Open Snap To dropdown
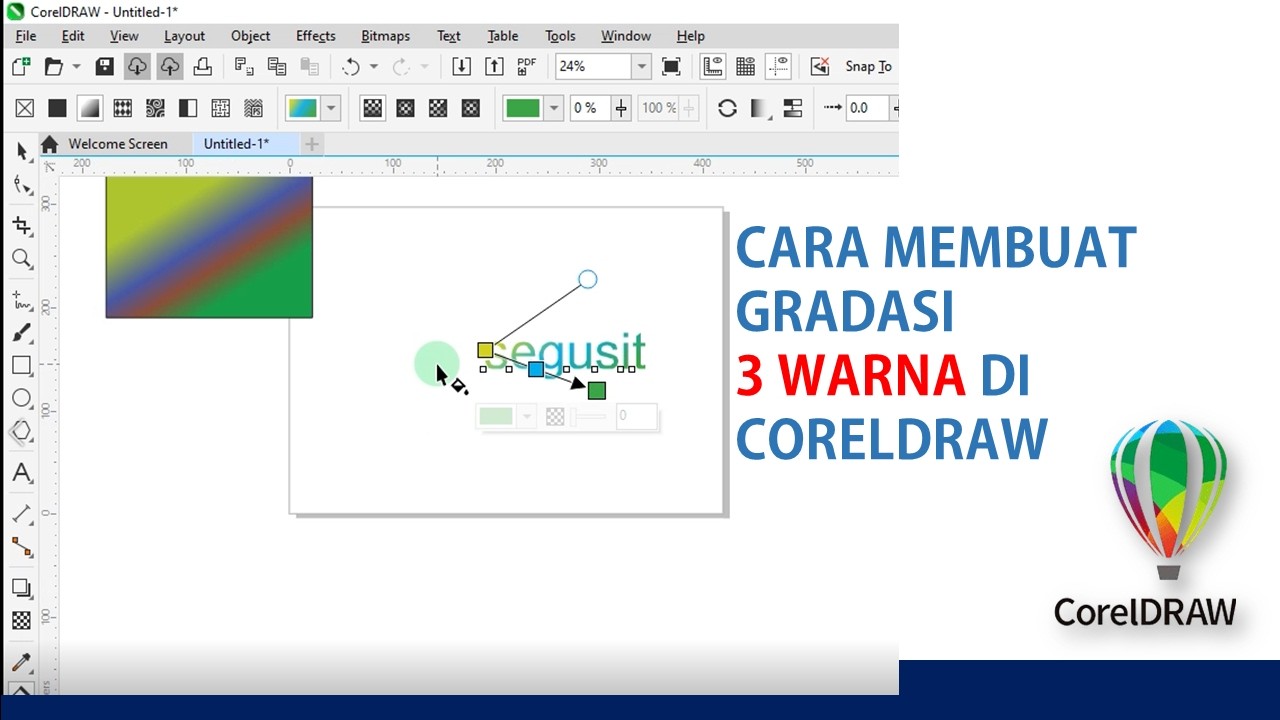The height and width of the screenshot is (720, 1280). 868,67
